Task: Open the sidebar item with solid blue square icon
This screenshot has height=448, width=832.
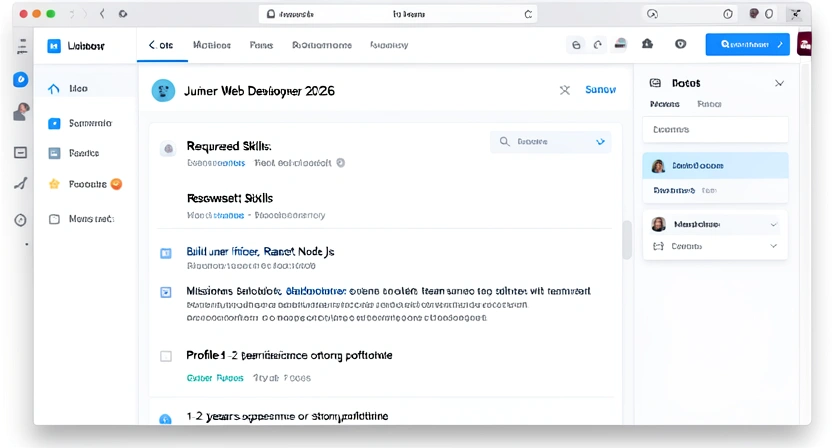Action: tap(86, 123)
